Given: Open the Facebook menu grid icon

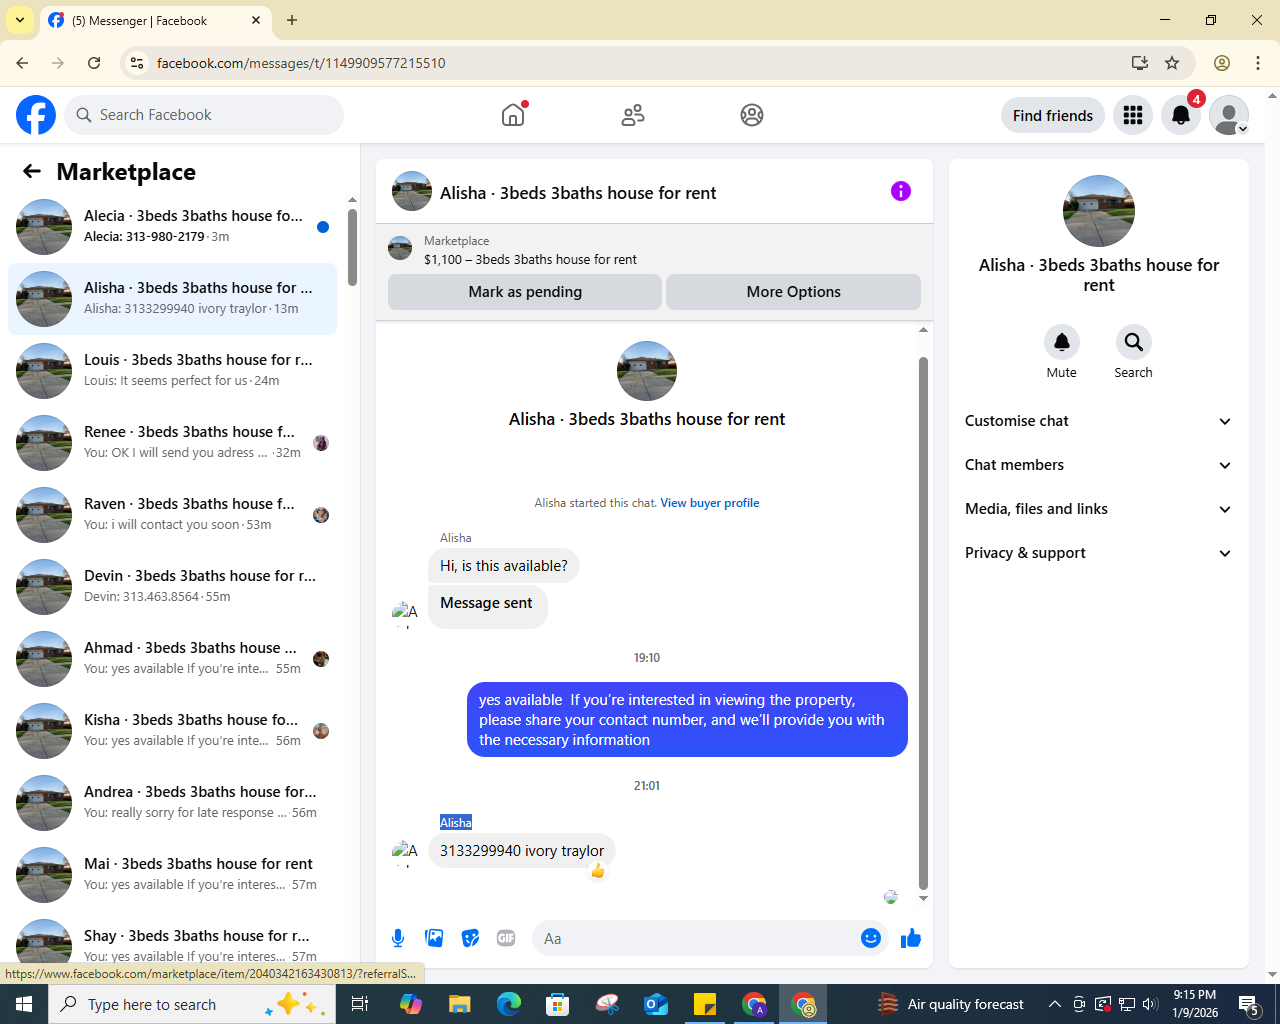Looking at the screenshot, I should [x=1133, y=115].
